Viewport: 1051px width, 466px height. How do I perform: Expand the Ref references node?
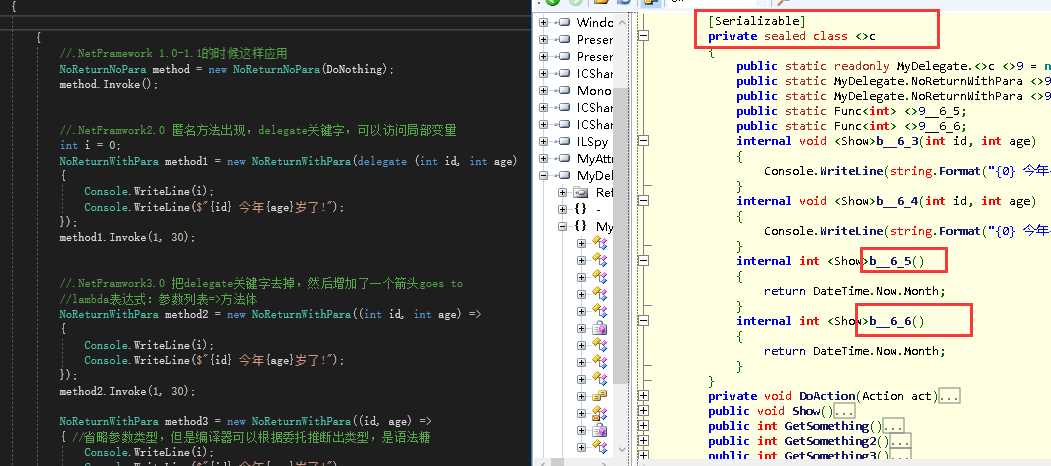click(x=562, y=192)
